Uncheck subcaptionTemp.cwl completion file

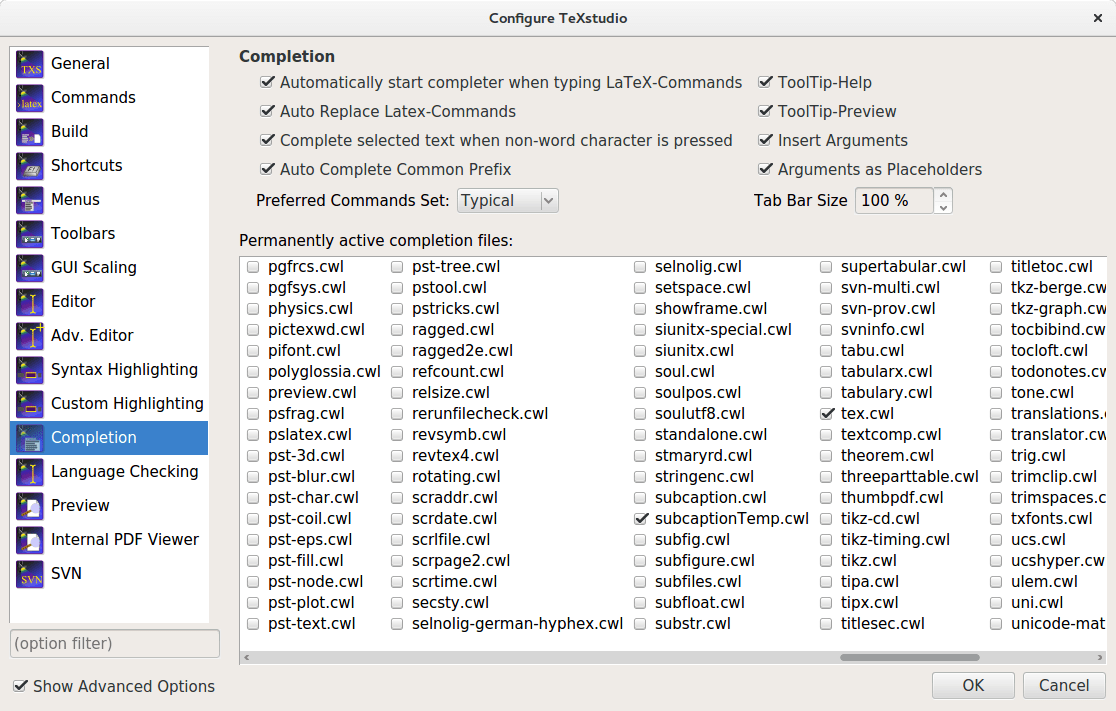click(x=641, y=519)
